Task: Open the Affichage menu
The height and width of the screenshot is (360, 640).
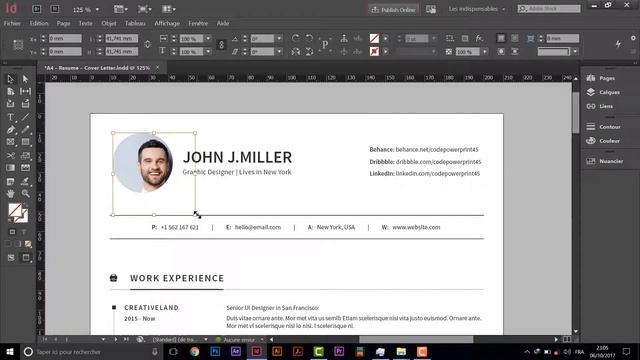Action: pos(167,23)
